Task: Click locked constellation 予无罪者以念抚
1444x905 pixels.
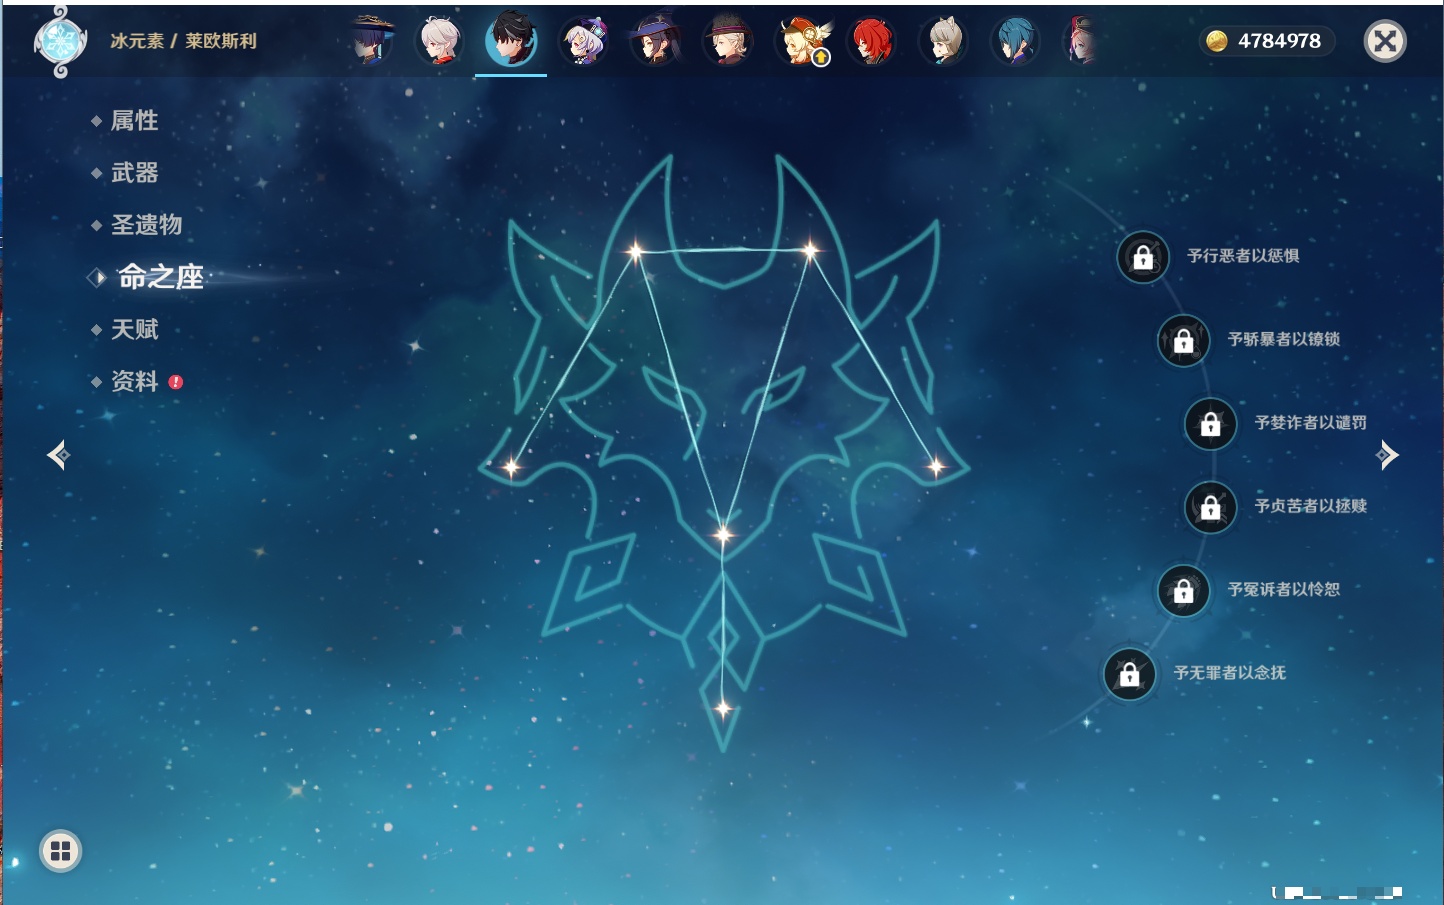Action: (1130, 674)
